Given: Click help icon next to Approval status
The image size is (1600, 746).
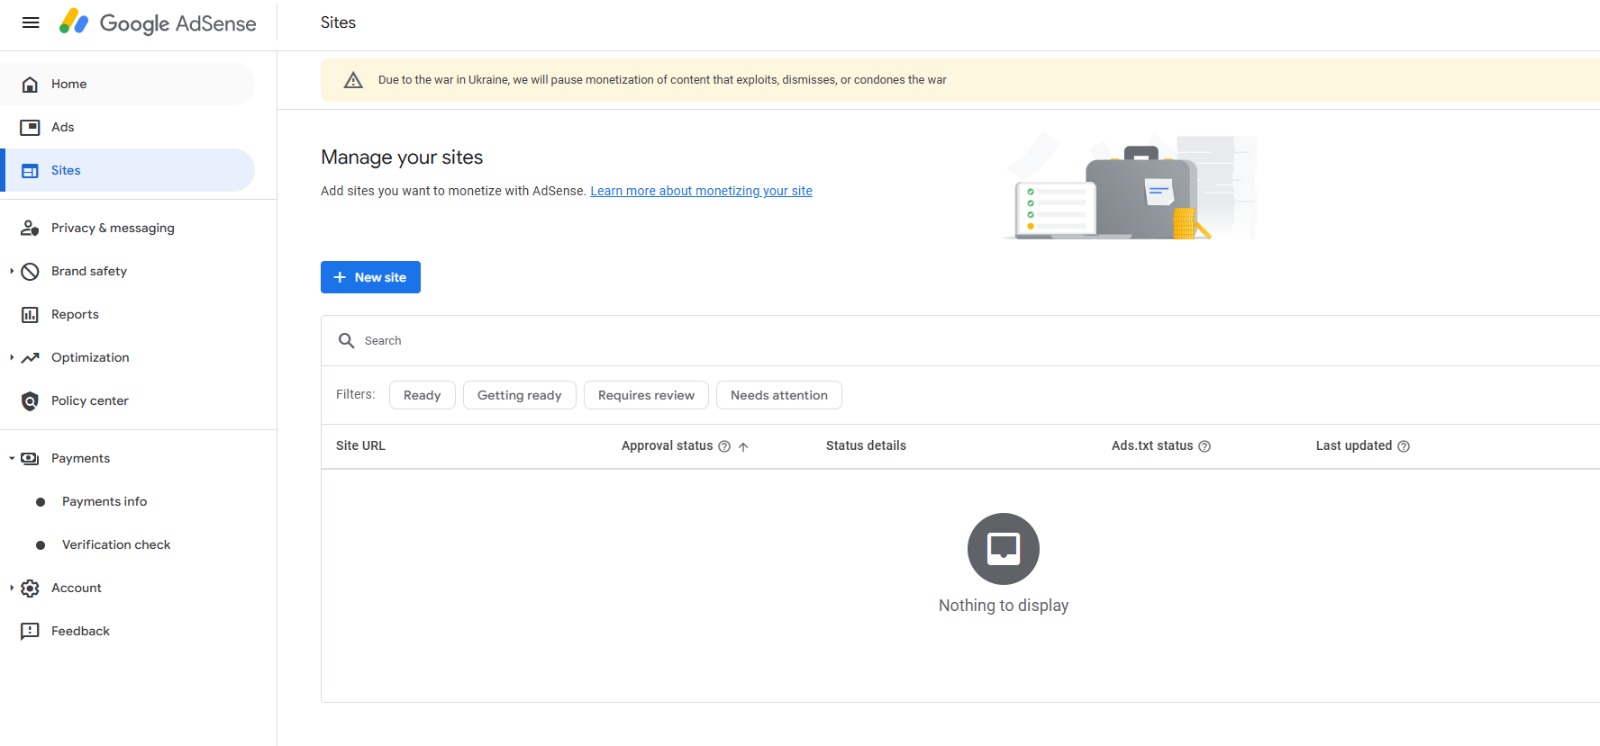Looking at the screenshot, I should pos(724,447).
